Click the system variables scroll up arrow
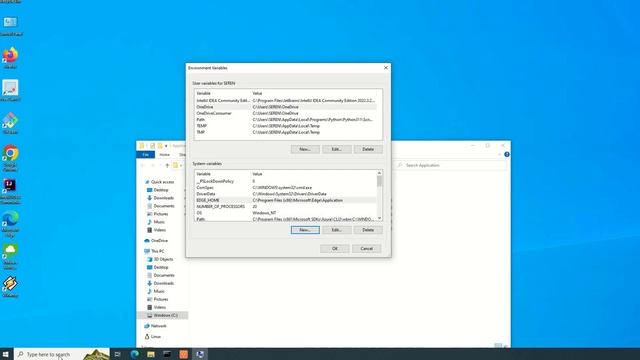Image resolution: width=640 pixels, height=360 pixels. pyautogui.click(x=379, y=173)
